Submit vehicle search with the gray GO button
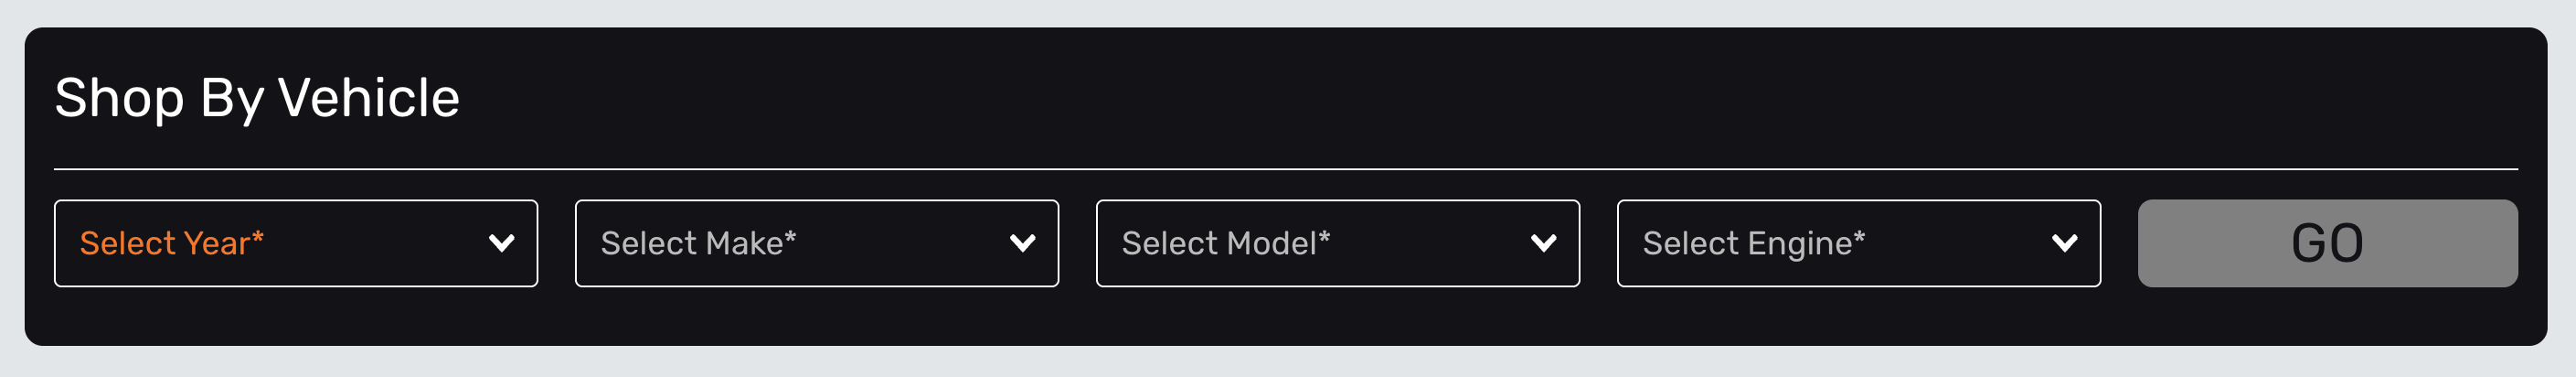The image size is (2576, 377). pyautogui.click(x=2327, y=243)
